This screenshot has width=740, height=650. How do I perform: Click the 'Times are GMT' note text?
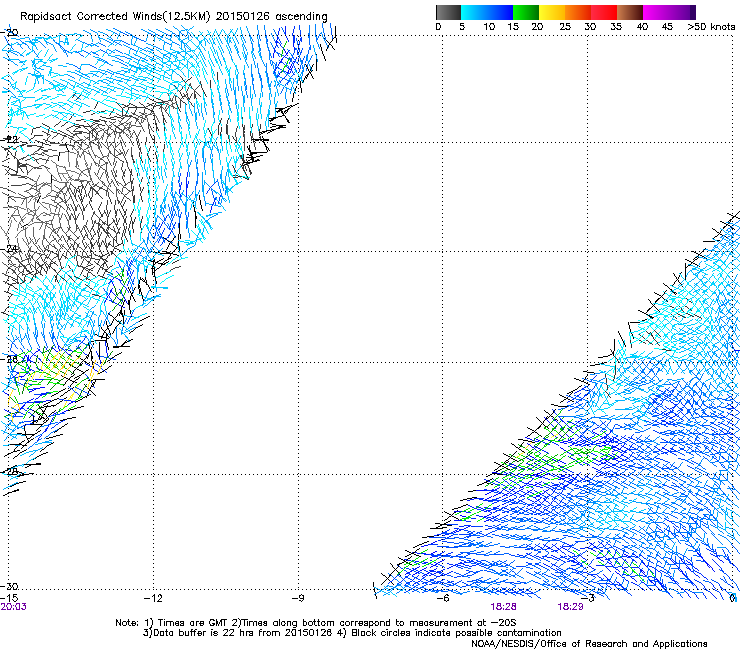(x=194, y=623)
